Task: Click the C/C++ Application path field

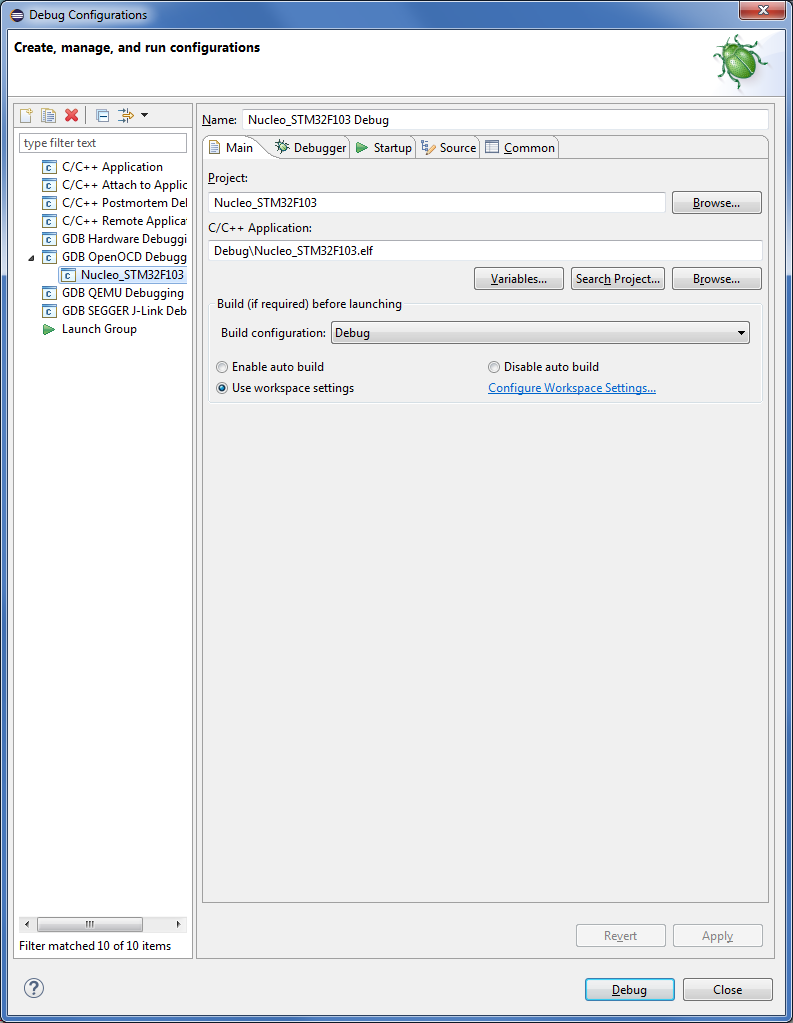Action: coord(485,251)
